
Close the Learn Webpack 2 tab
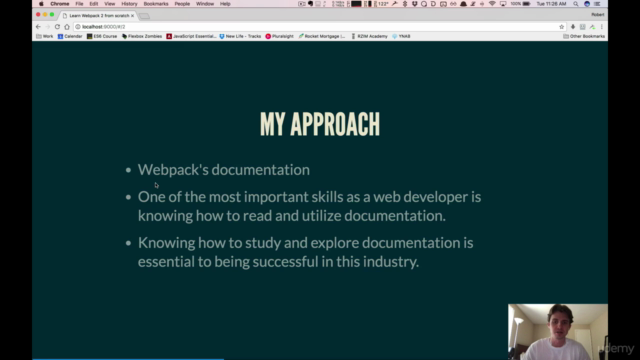click(132, 16)
